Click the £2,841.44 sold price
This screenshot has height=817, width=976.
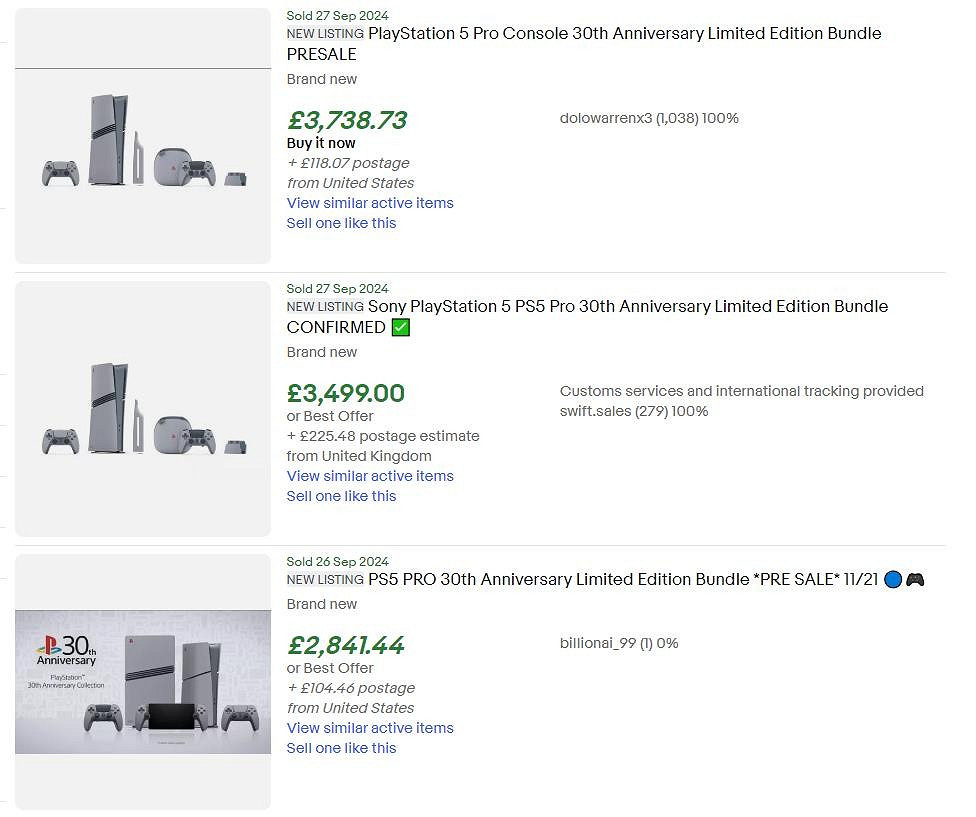[346, 646]
